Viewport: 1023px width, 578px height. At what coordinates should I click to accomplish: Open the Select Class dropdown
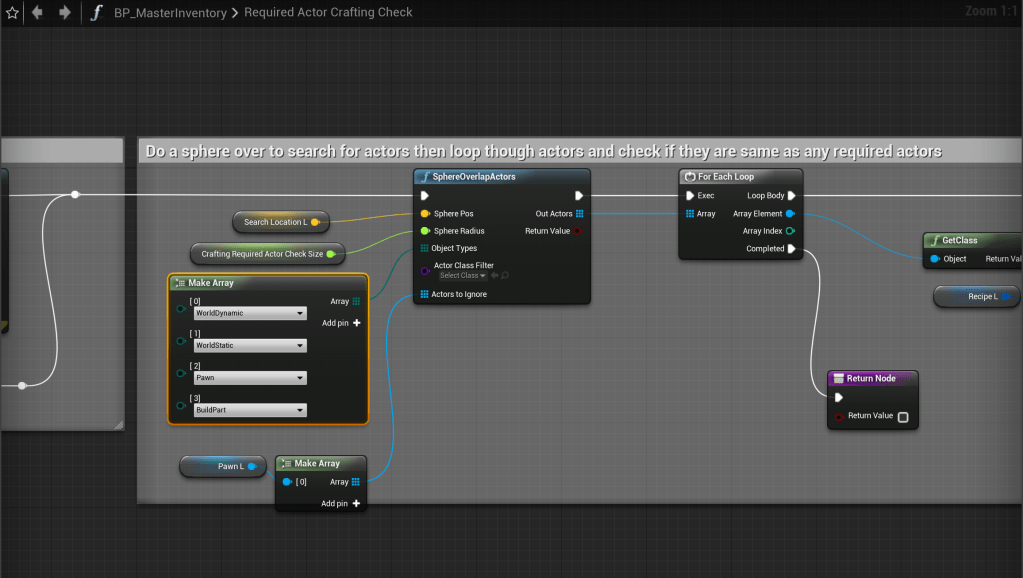point(462,275)
